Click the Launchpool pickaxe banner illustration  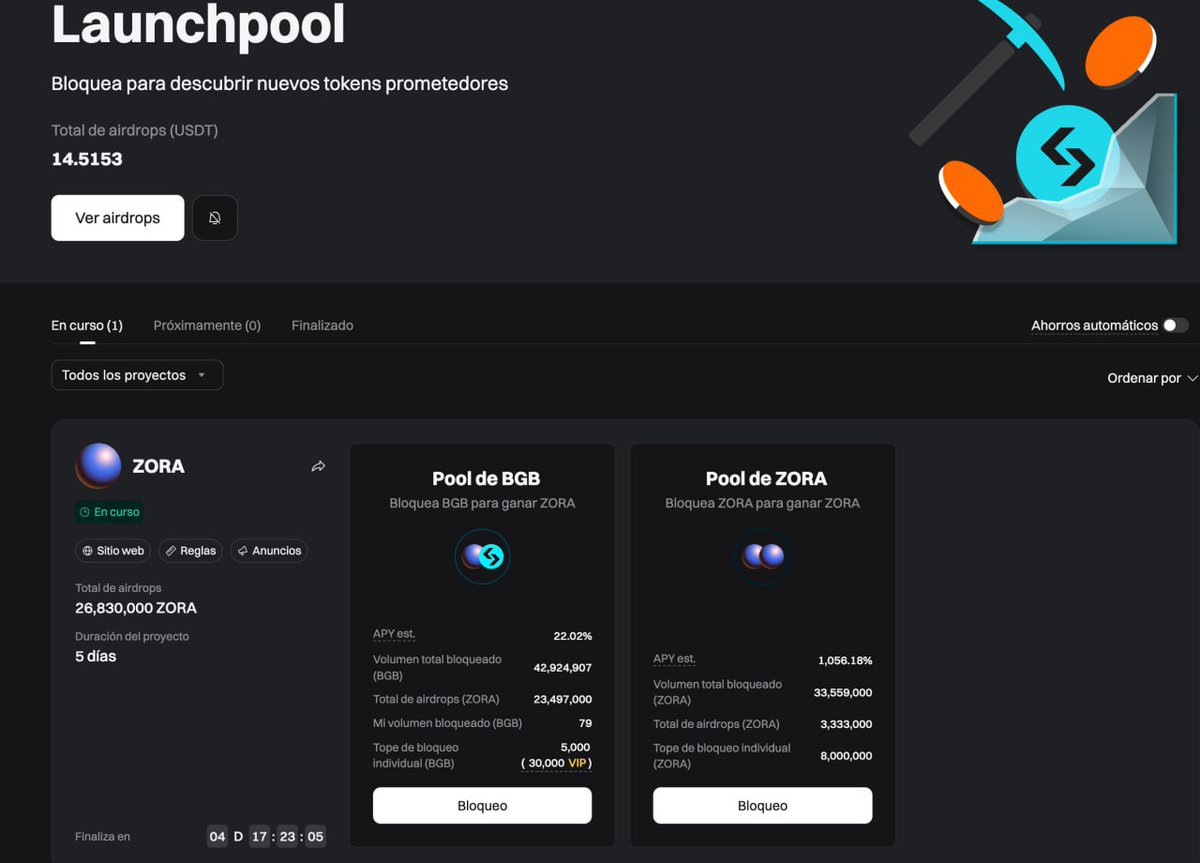pyautogui.click(x=1045, y=122)
